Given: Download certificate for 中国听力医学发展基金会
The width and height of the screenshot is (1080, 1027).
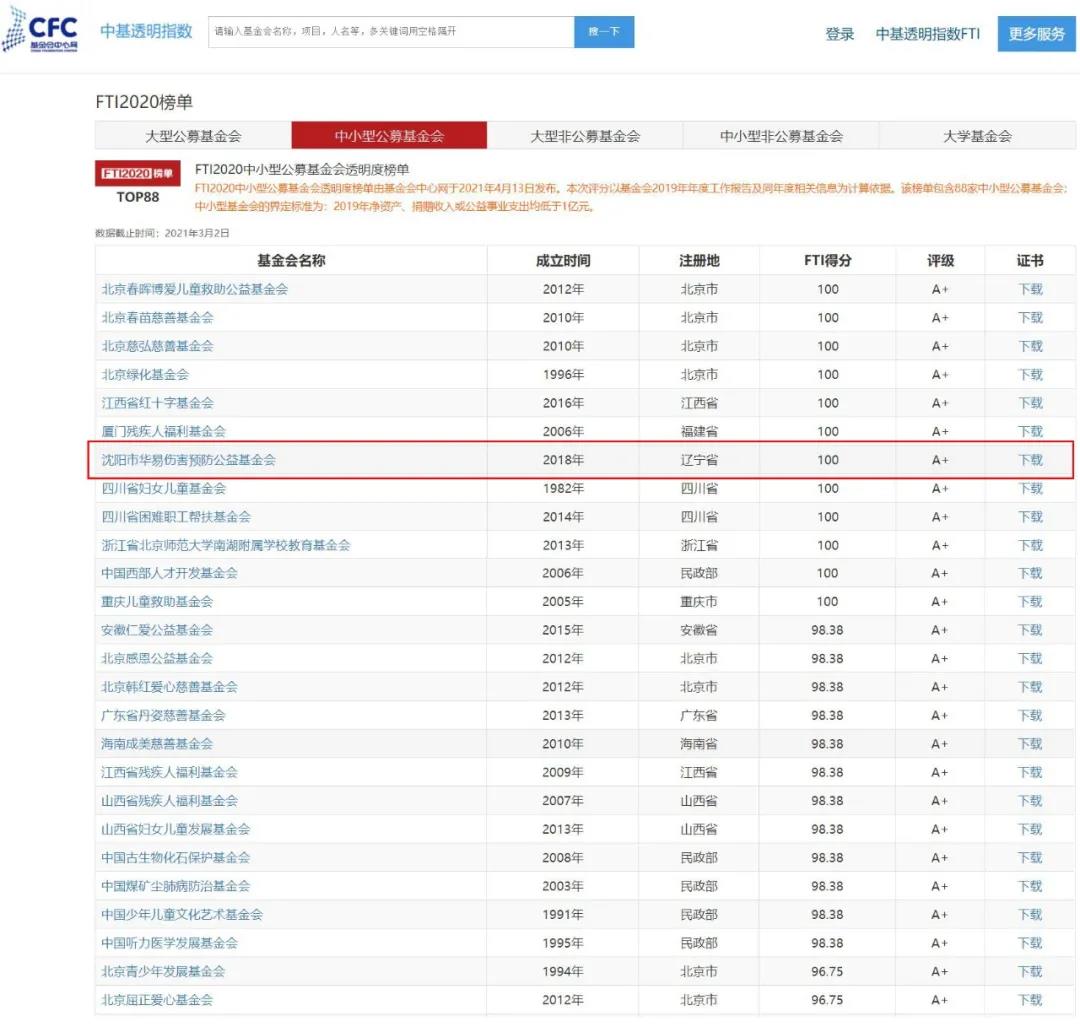Looking at the screenshot, I should (x=1030, y=943).
